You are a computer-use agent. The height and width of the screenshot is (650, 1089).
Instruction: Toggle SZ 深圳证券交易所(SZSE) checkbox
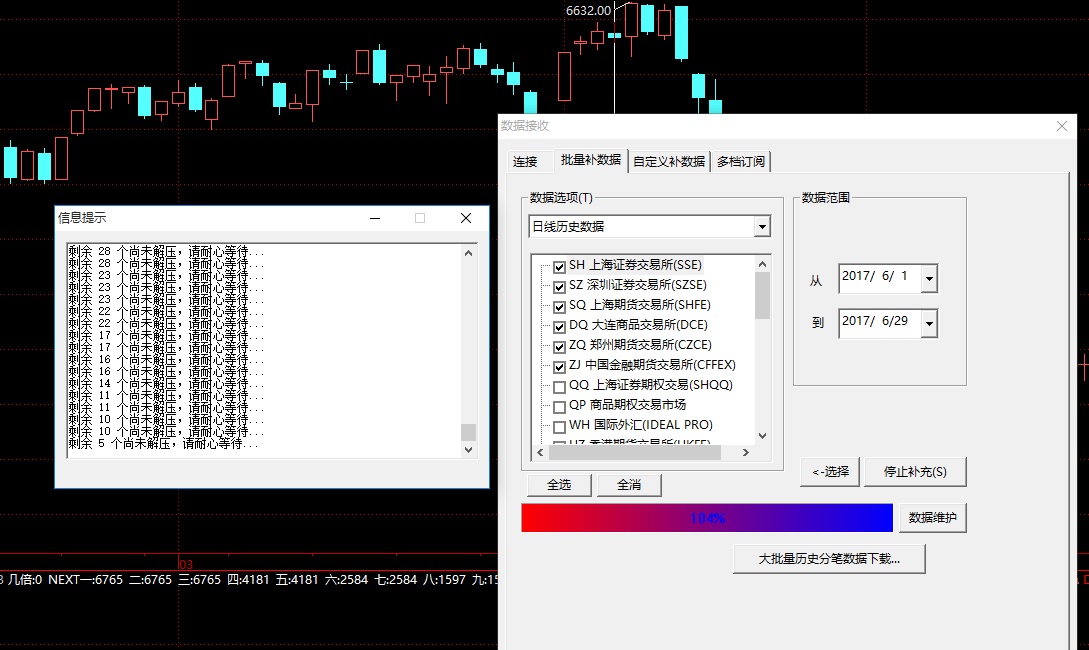[x=560, y=287]
